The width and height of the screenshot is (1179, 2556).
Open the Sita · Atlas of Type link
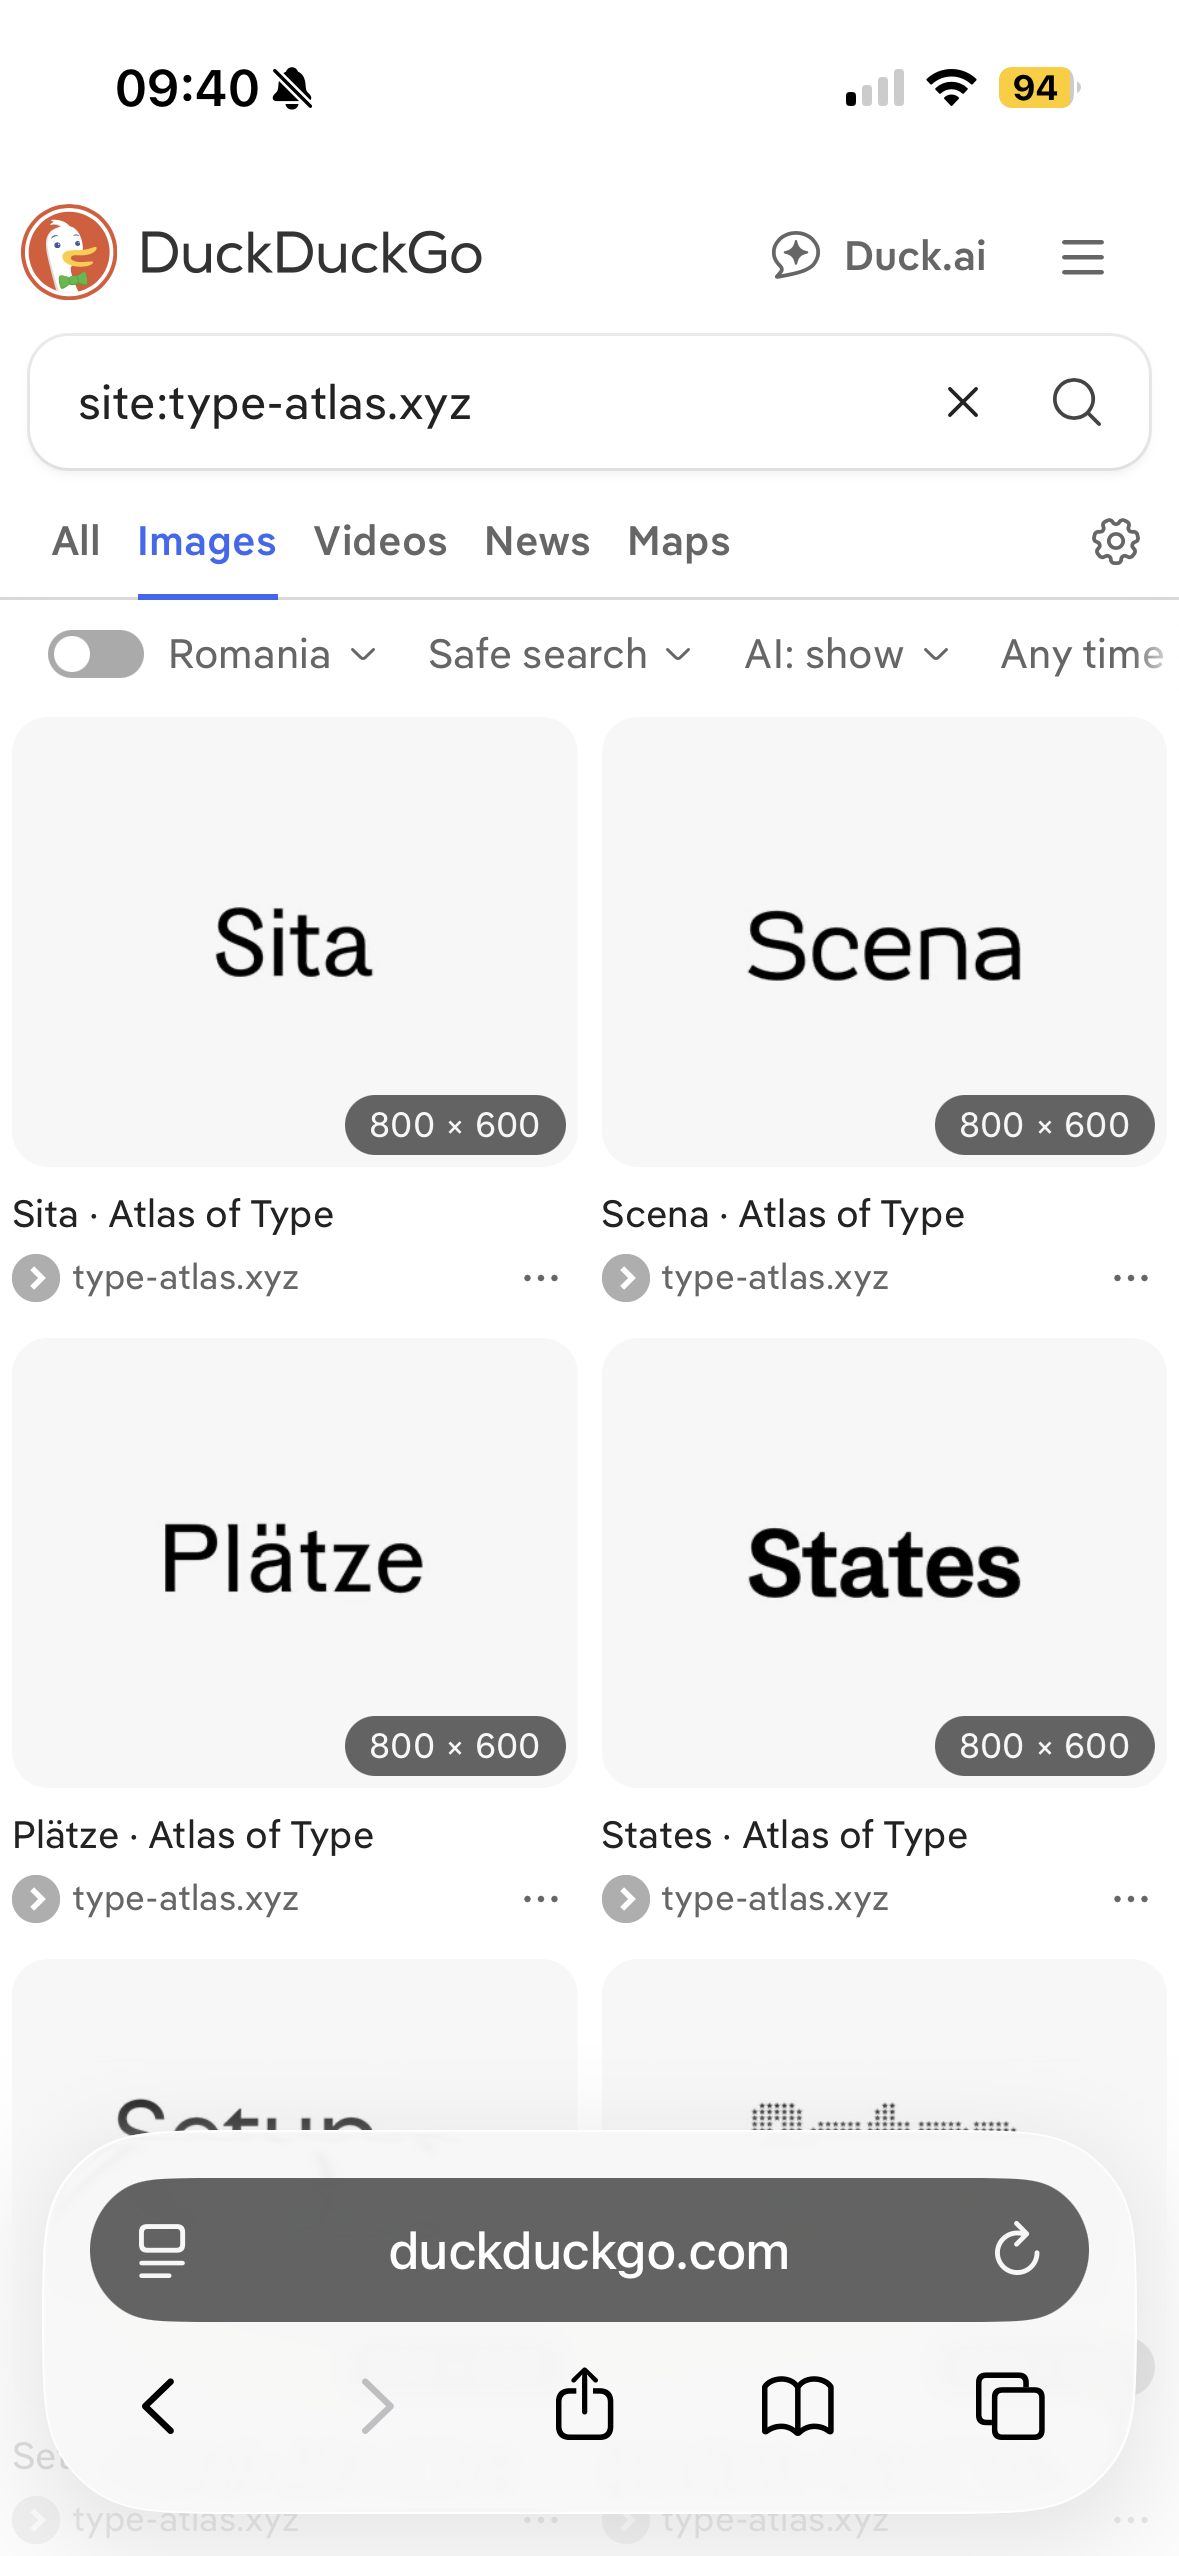(x=173, y=1214)
